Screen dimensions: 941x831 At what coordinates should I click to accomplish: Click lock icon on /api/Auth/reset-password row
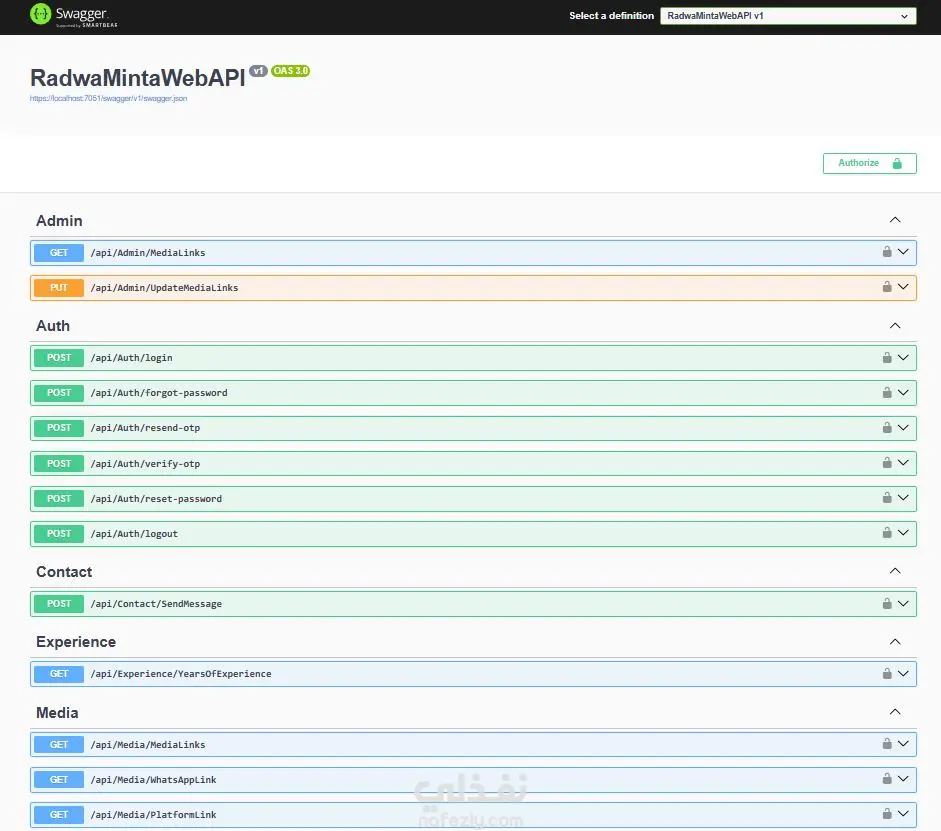(887, 497)
